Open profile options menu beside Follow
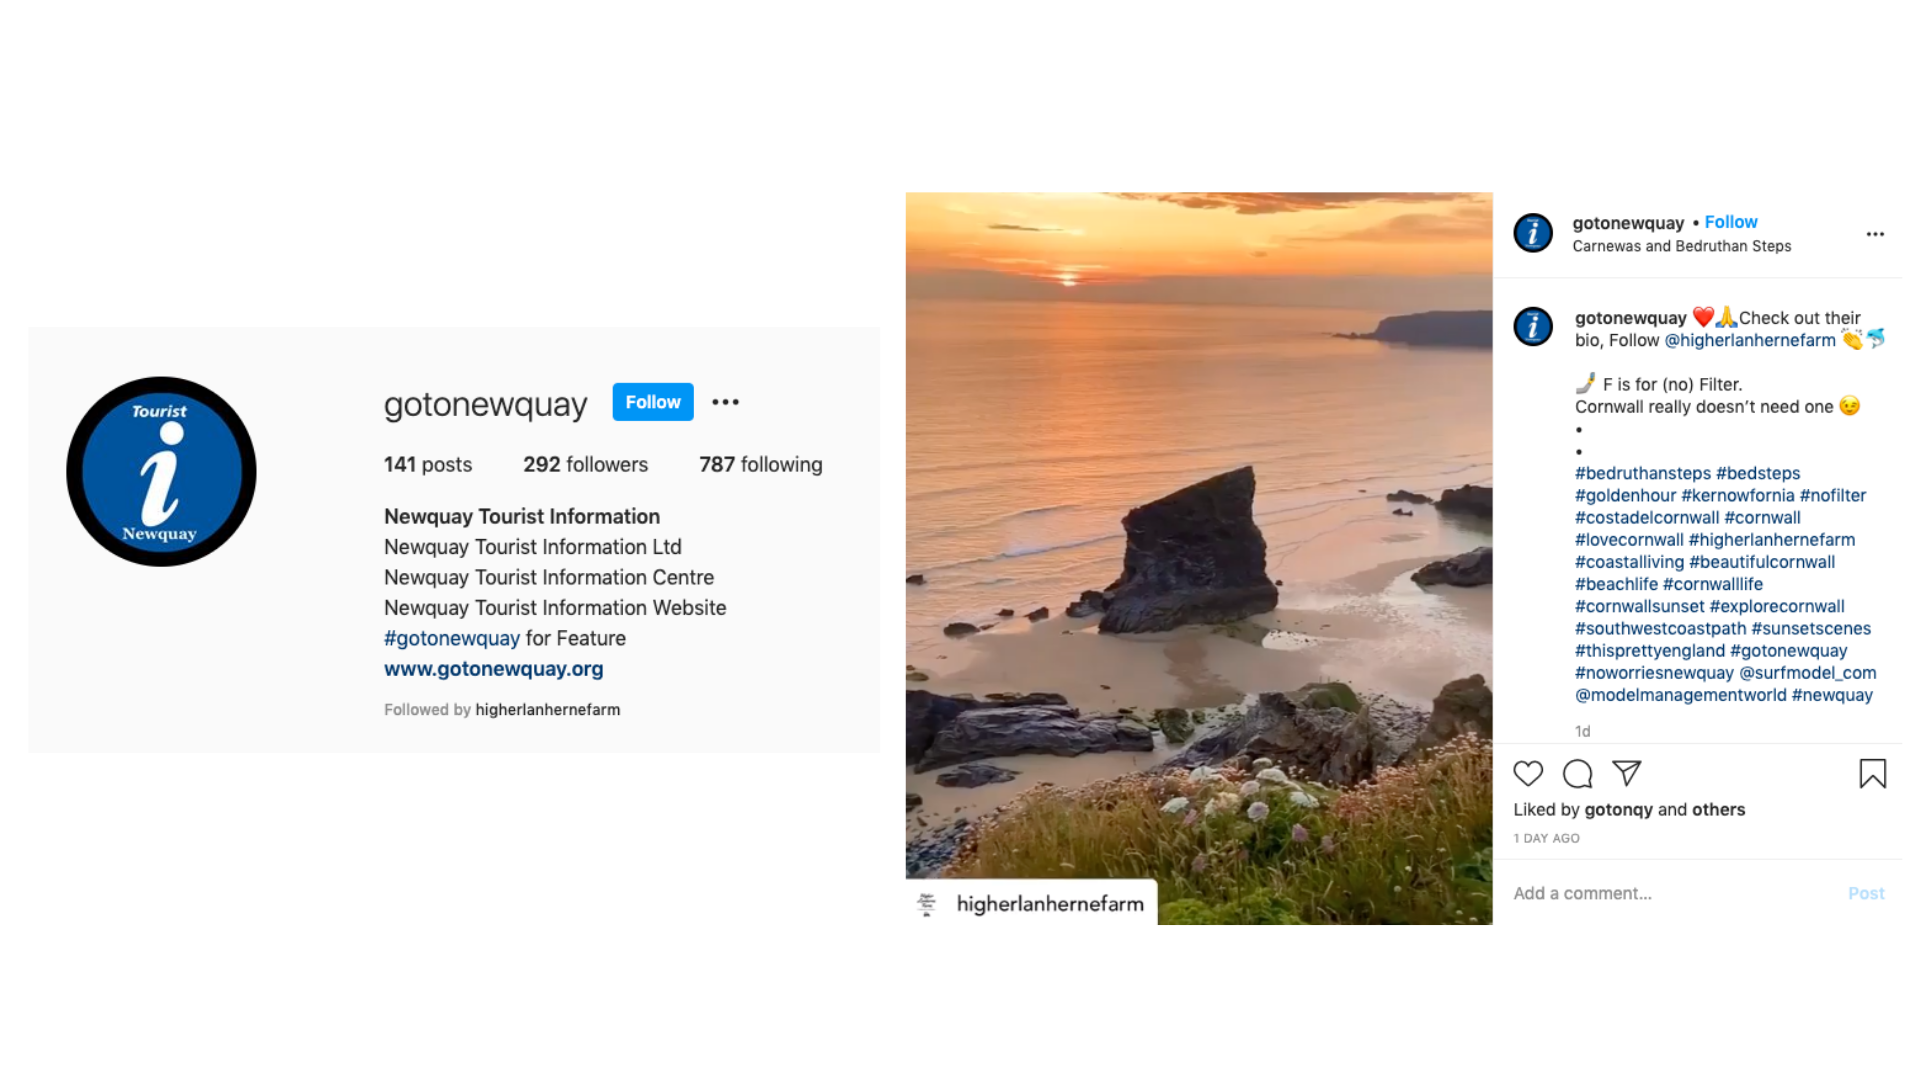The width and height of the screenshot is (1920, 1080). pos(725,402)
